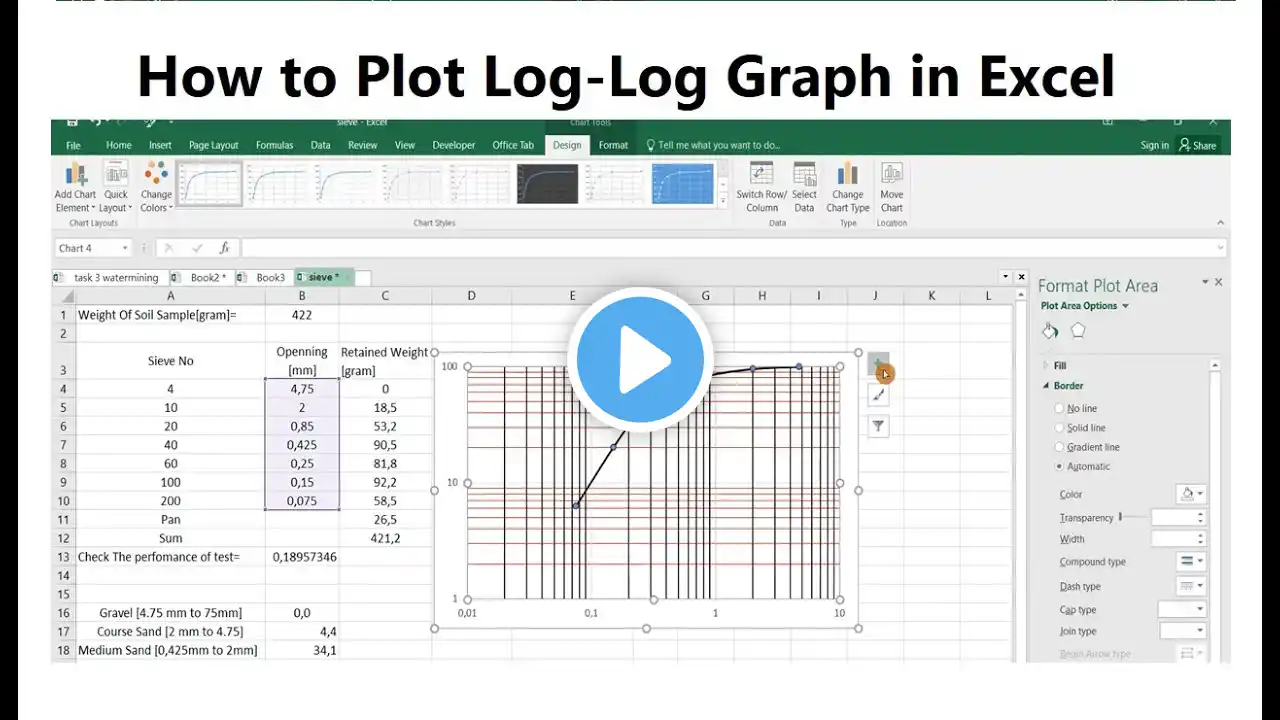Click Select Data button
The height and width of the screenshot is (720, 1280).
[x=804, y=187]
